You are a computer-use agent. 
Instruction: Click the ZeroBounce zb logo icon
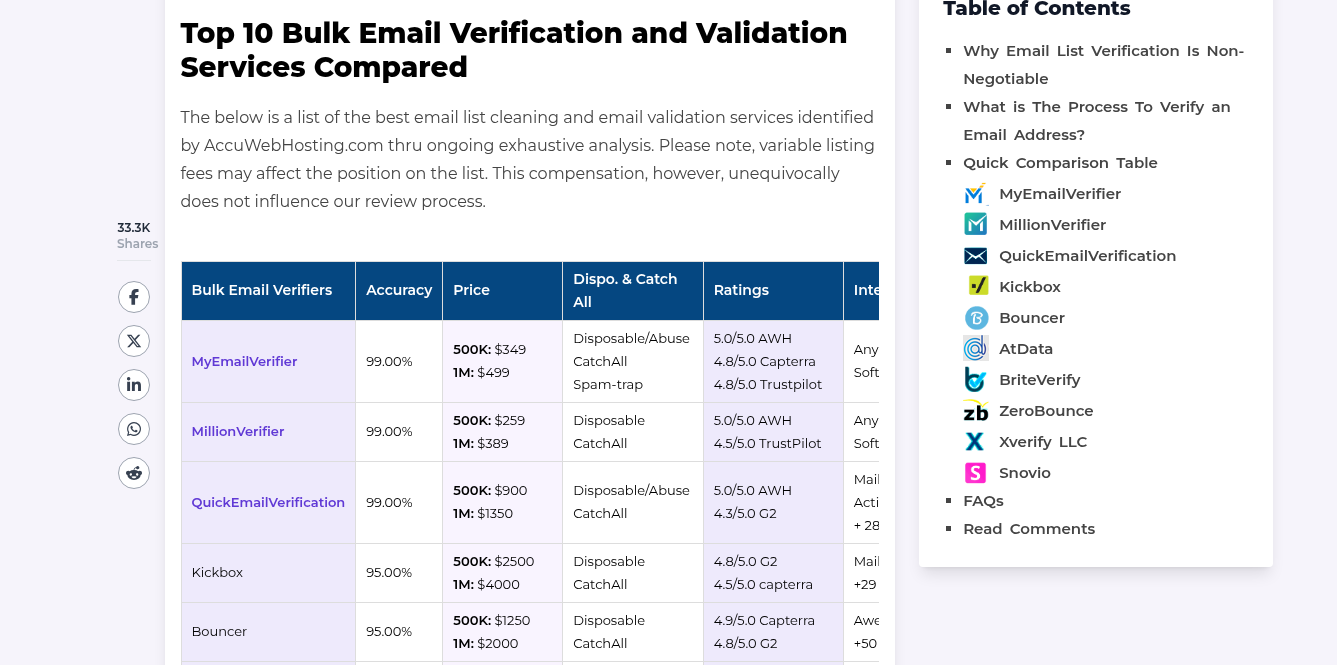[975, 411]
